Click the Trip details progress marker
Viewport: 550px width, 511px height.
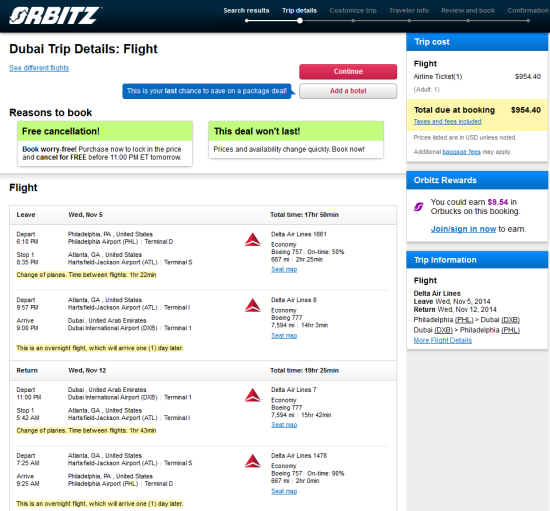[300, 21]
